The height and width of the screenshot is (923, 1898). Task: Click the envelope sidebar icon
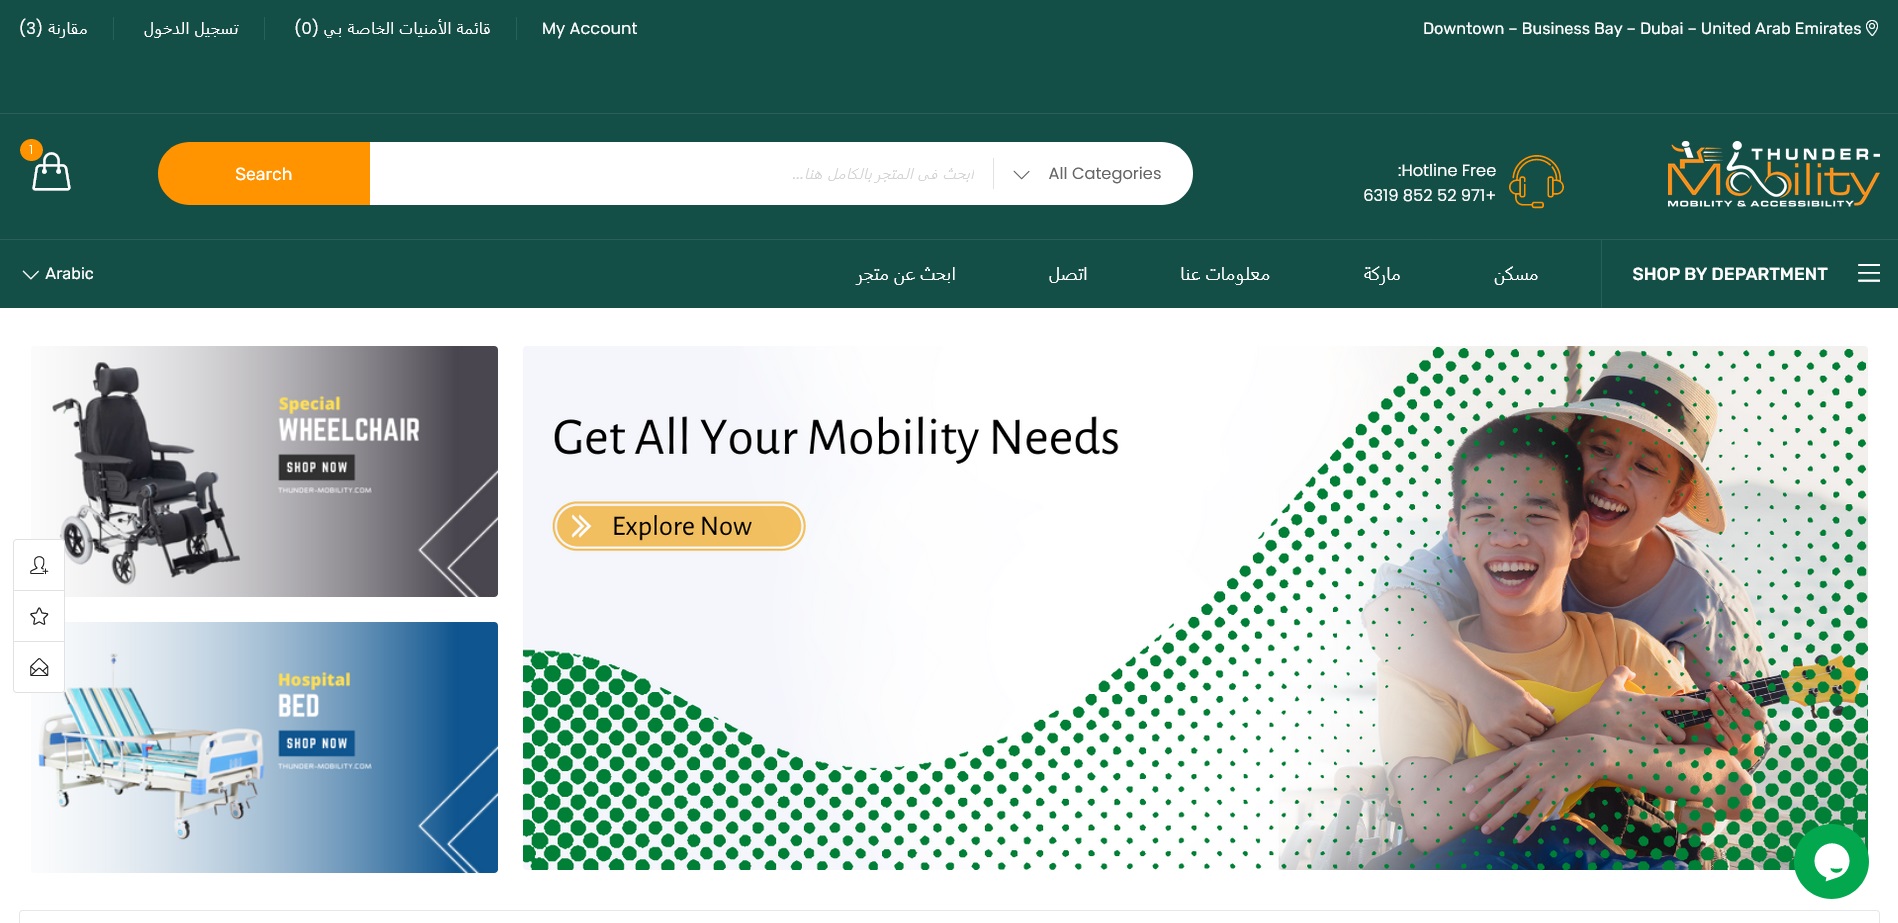point(39,667)
